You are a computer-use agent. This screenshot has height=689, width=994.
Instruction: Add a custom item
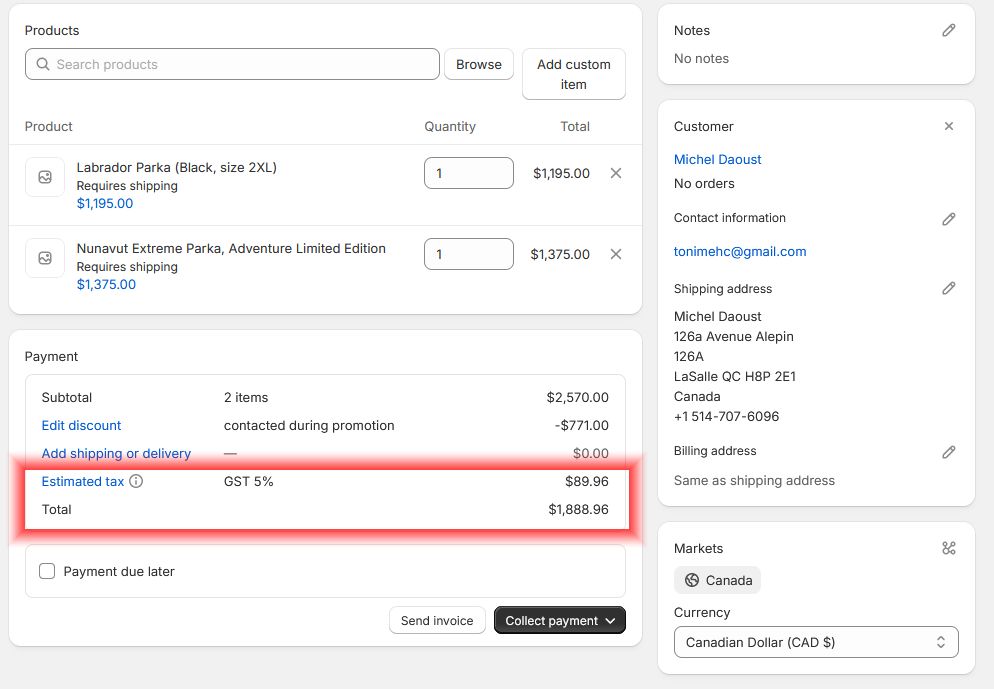point(574,74)
